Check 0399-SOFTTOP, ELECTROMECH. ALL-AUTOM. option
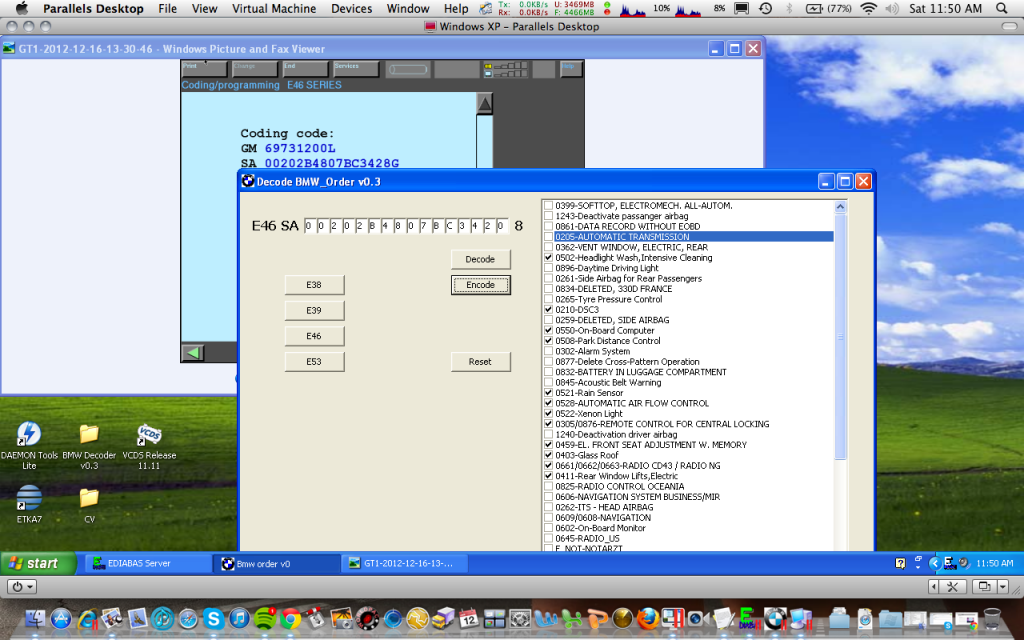 coord(549,206)
